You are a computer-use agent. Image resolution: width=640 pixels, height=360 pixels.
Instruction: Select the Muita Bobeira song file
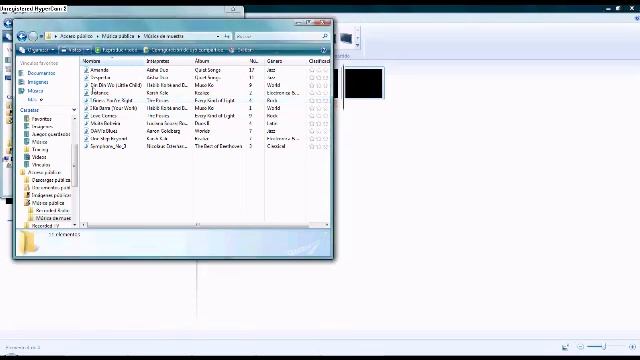[105, 123]
